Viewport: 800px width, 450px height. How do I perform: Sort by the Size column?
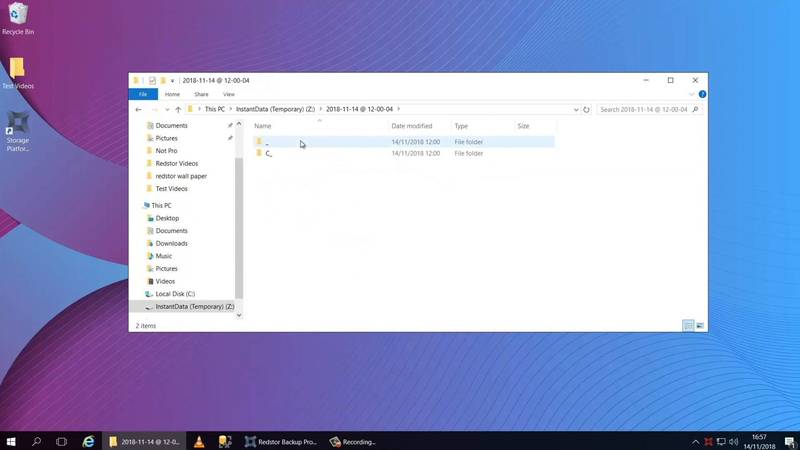[x=523, y=126]
